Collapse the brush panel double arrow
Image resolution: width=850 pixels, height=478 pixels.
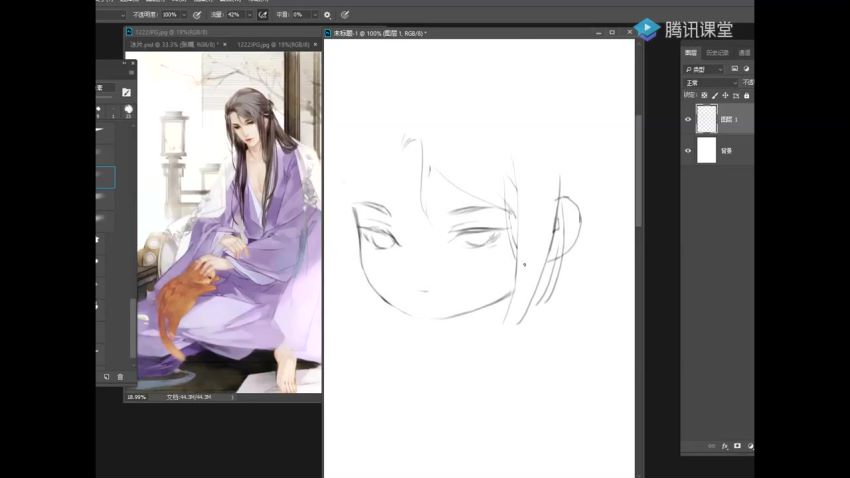[x=124, y=63]
